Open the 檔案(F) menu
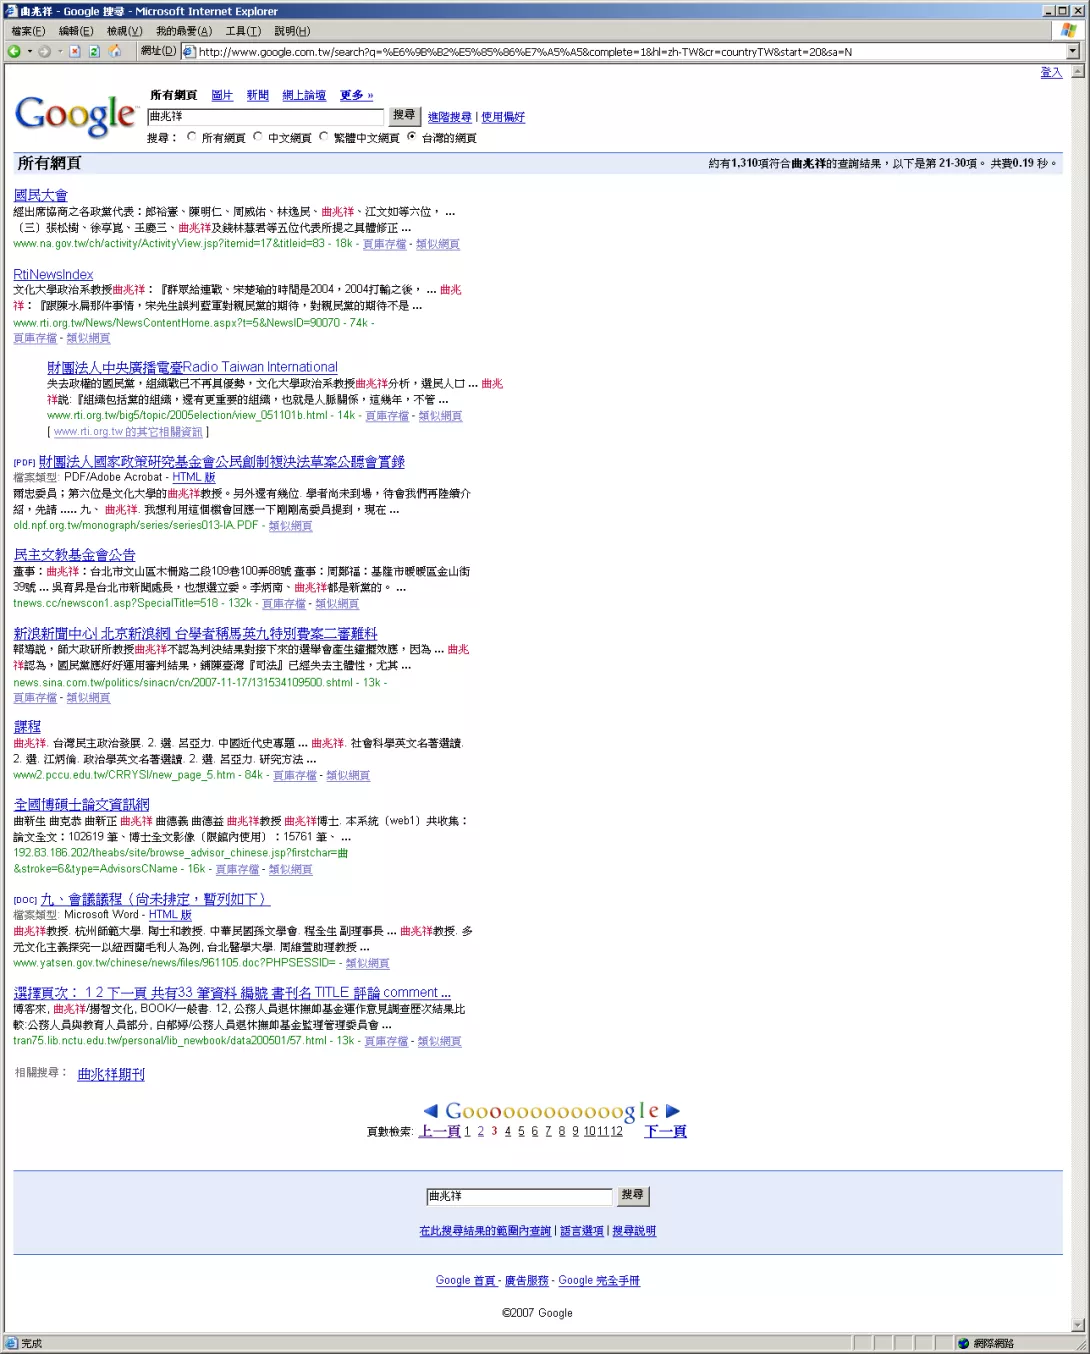1090x1354 pixels. pos(28,31)
